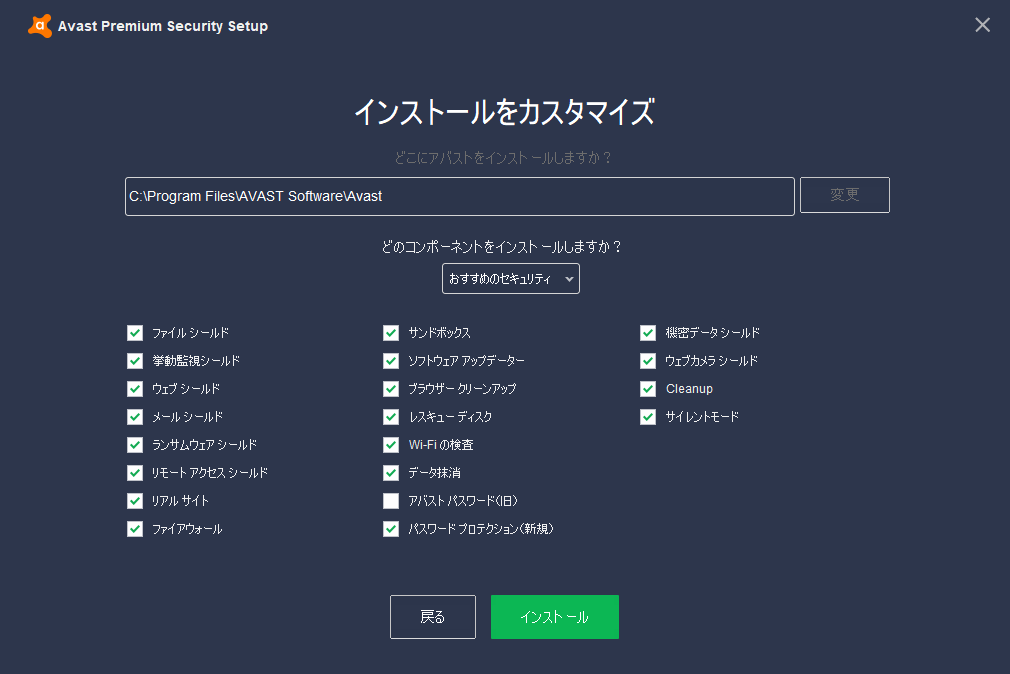Uncheck ファイアウォール checkbox
The image size is (1010, 674).
[x=135, y=529]
